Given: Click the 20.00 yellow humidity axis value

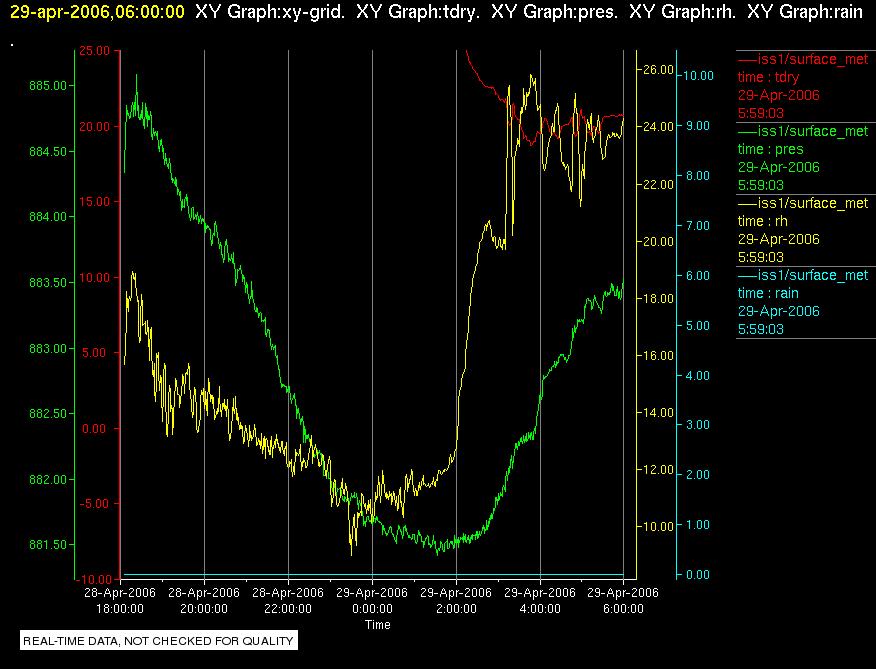Looking at the screenshot, I should (658, 241).
